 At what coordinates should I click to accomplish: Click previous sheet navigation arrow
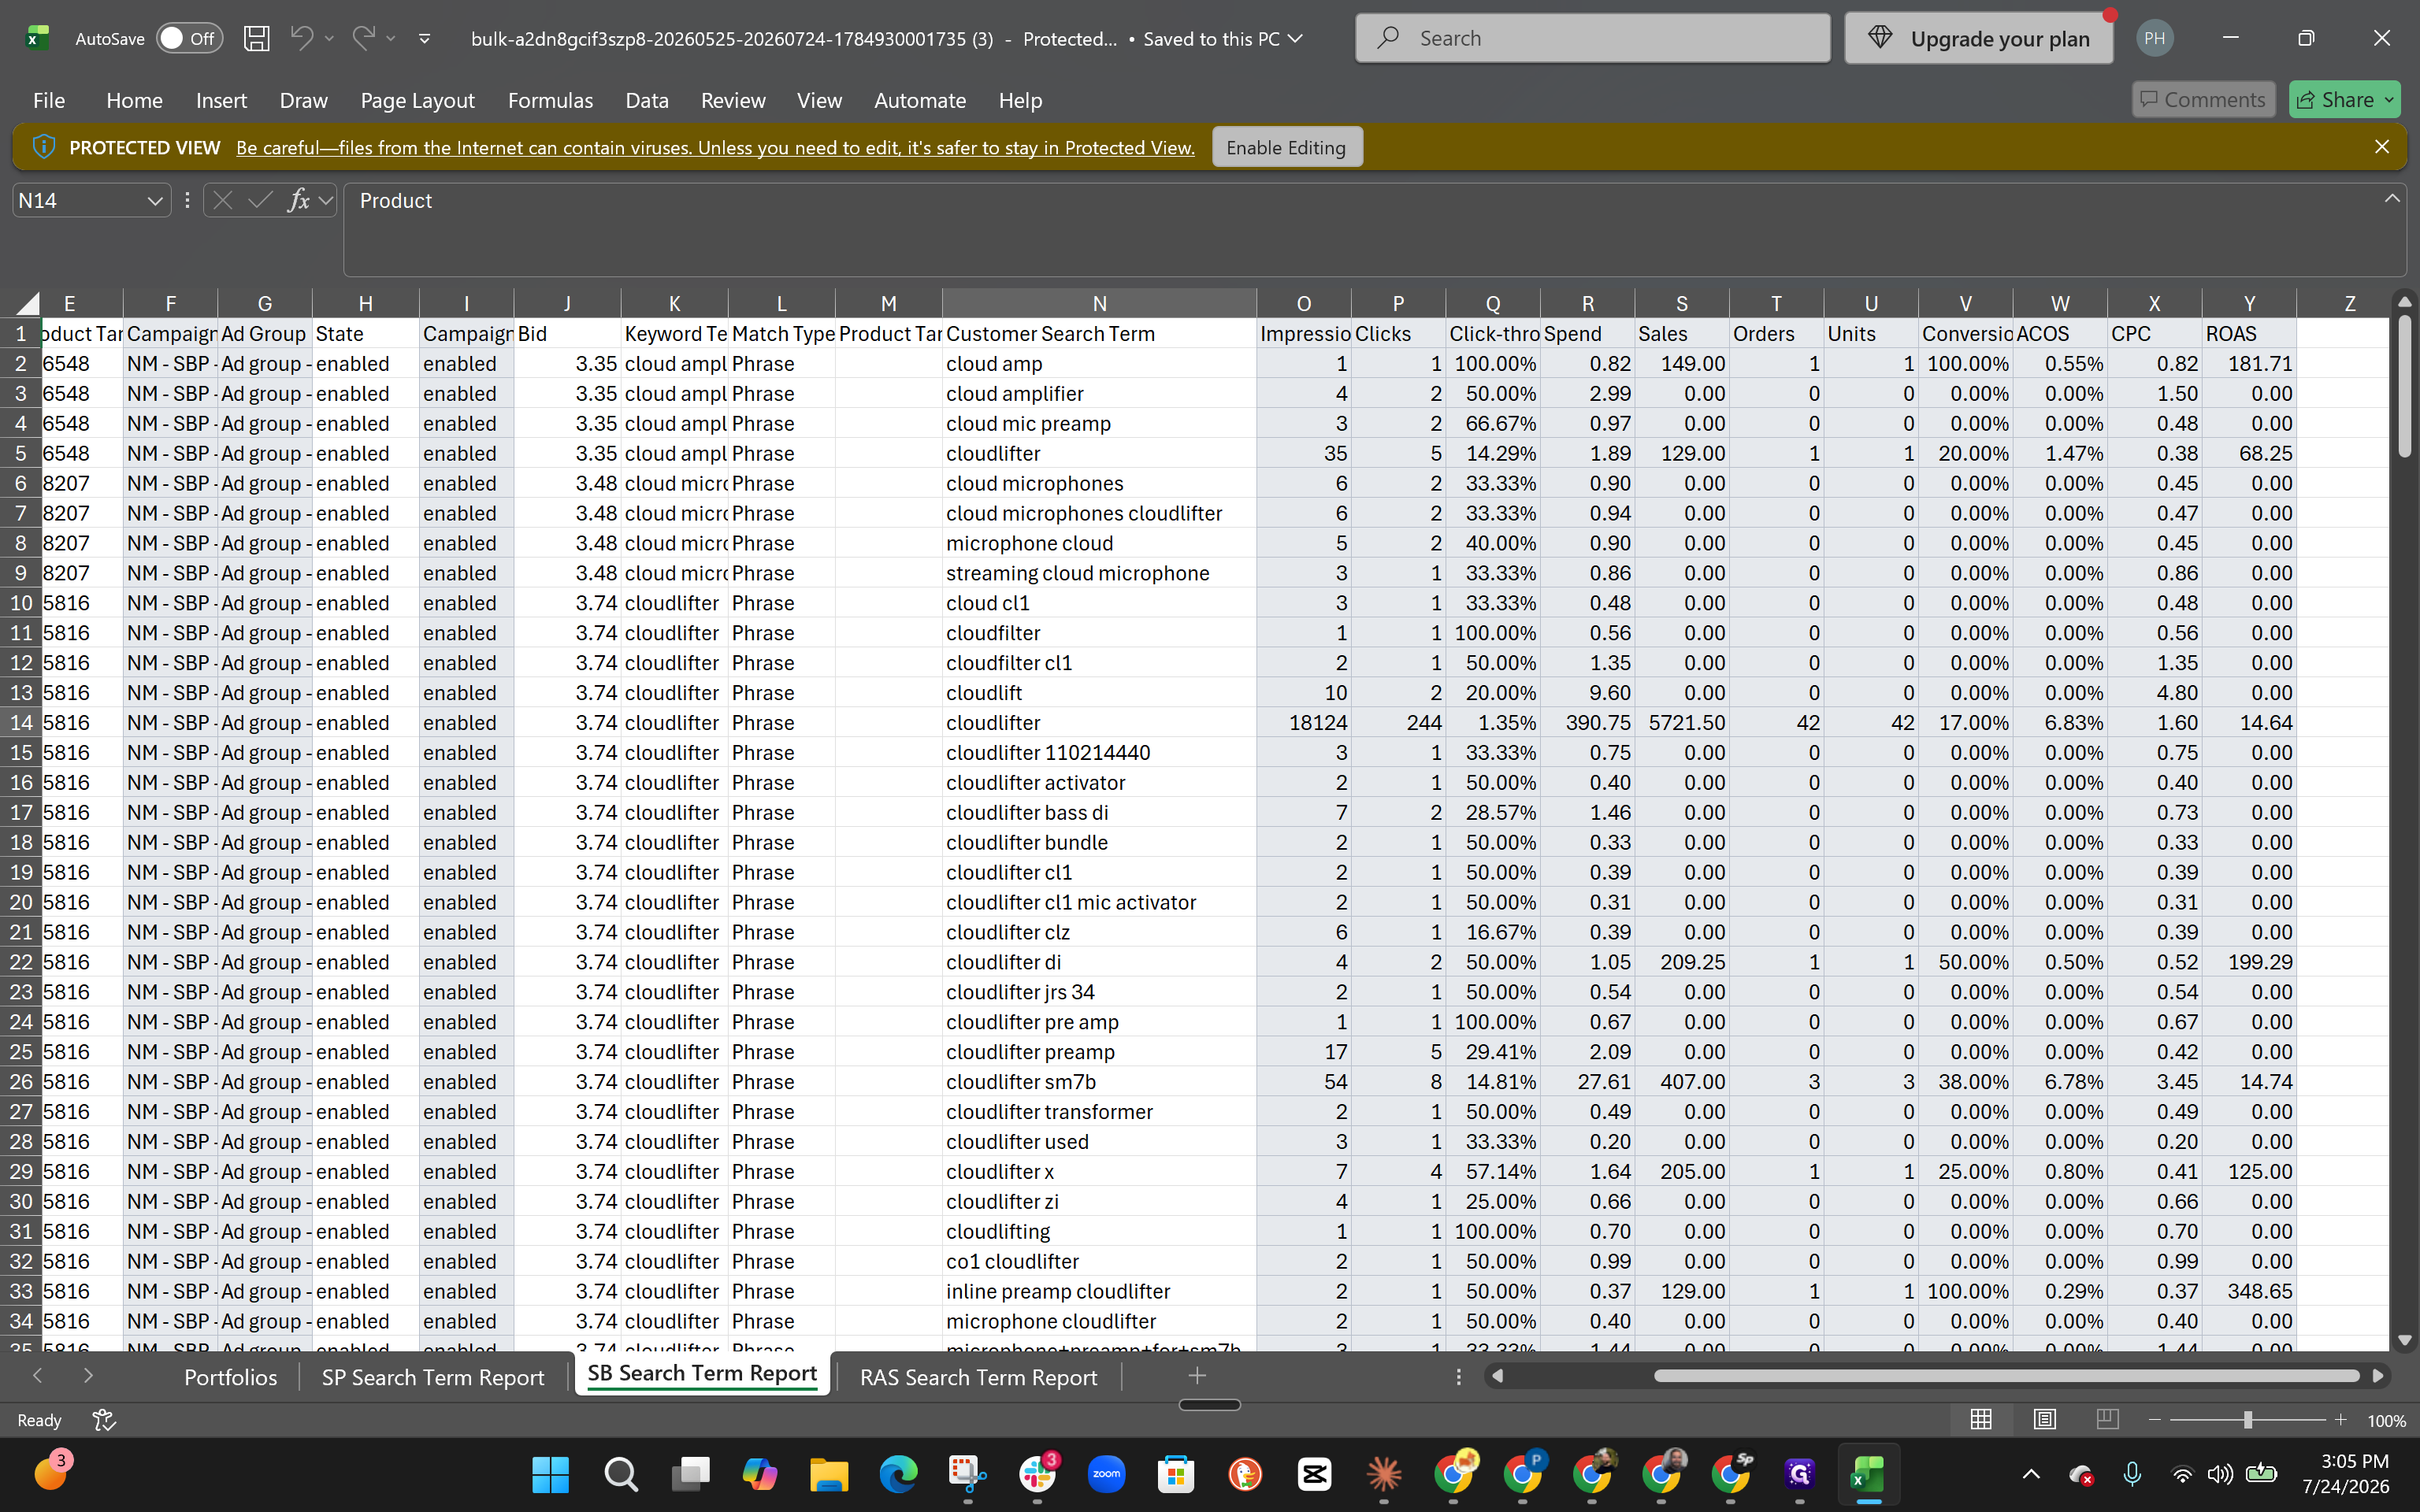click(38, 1376)
